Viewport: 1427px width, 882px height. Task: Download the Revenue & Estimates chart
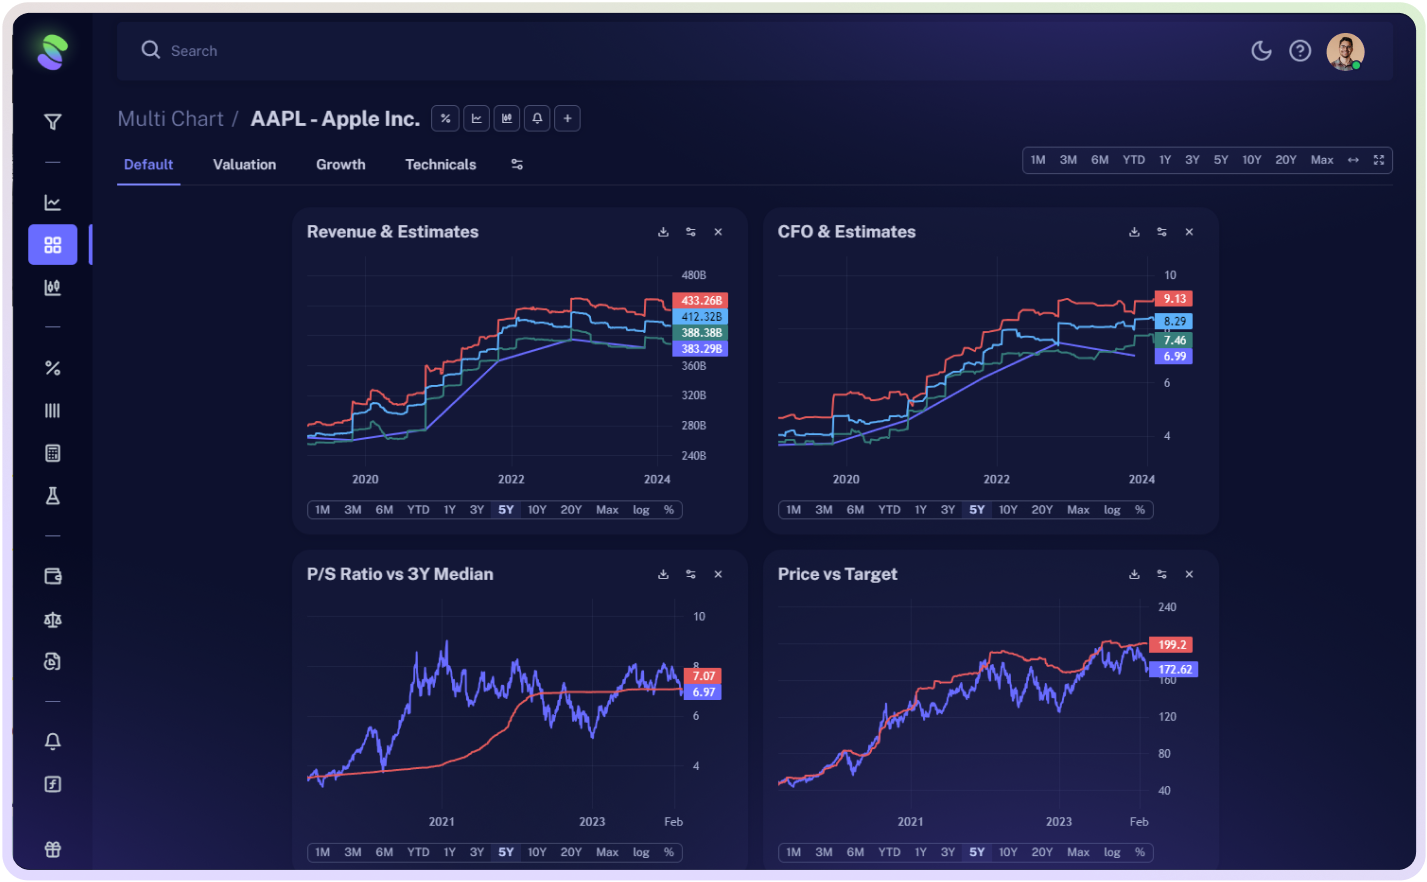pyautogui.click(x=663, y=231)
